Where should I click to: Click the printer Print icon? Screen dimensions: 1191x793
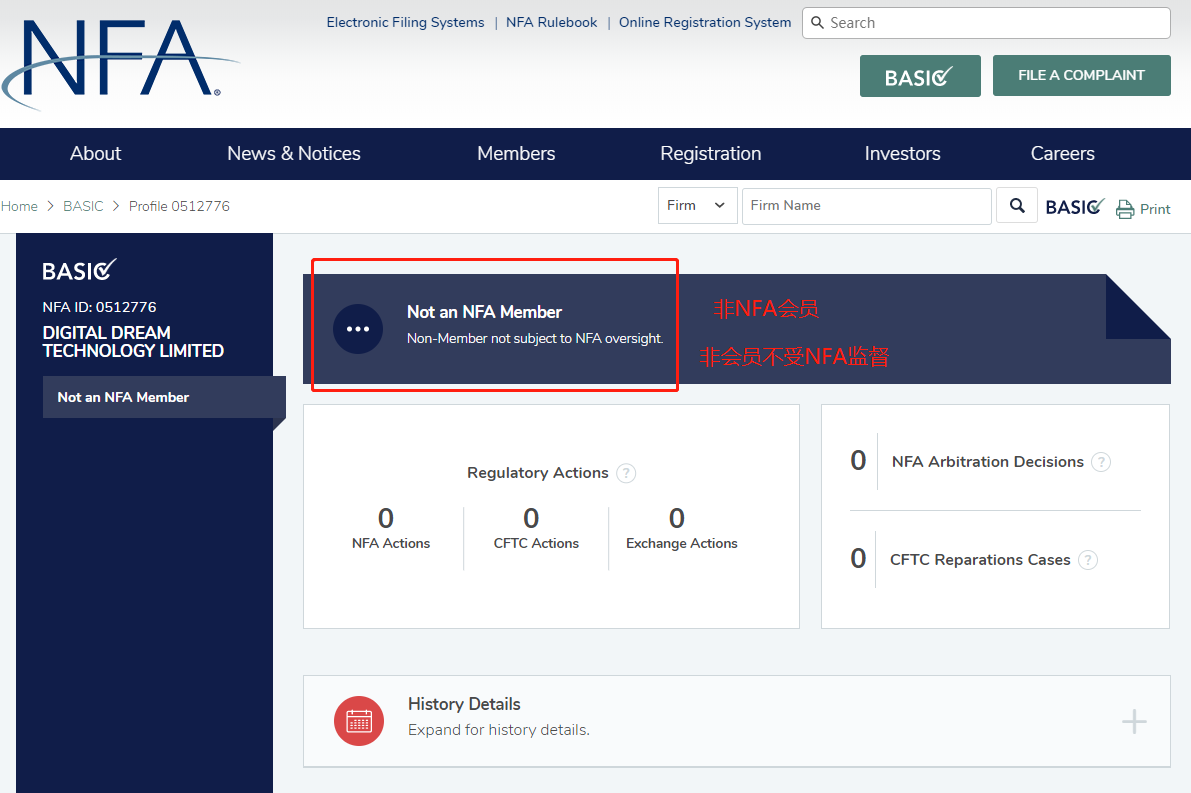pos(1125,209)
